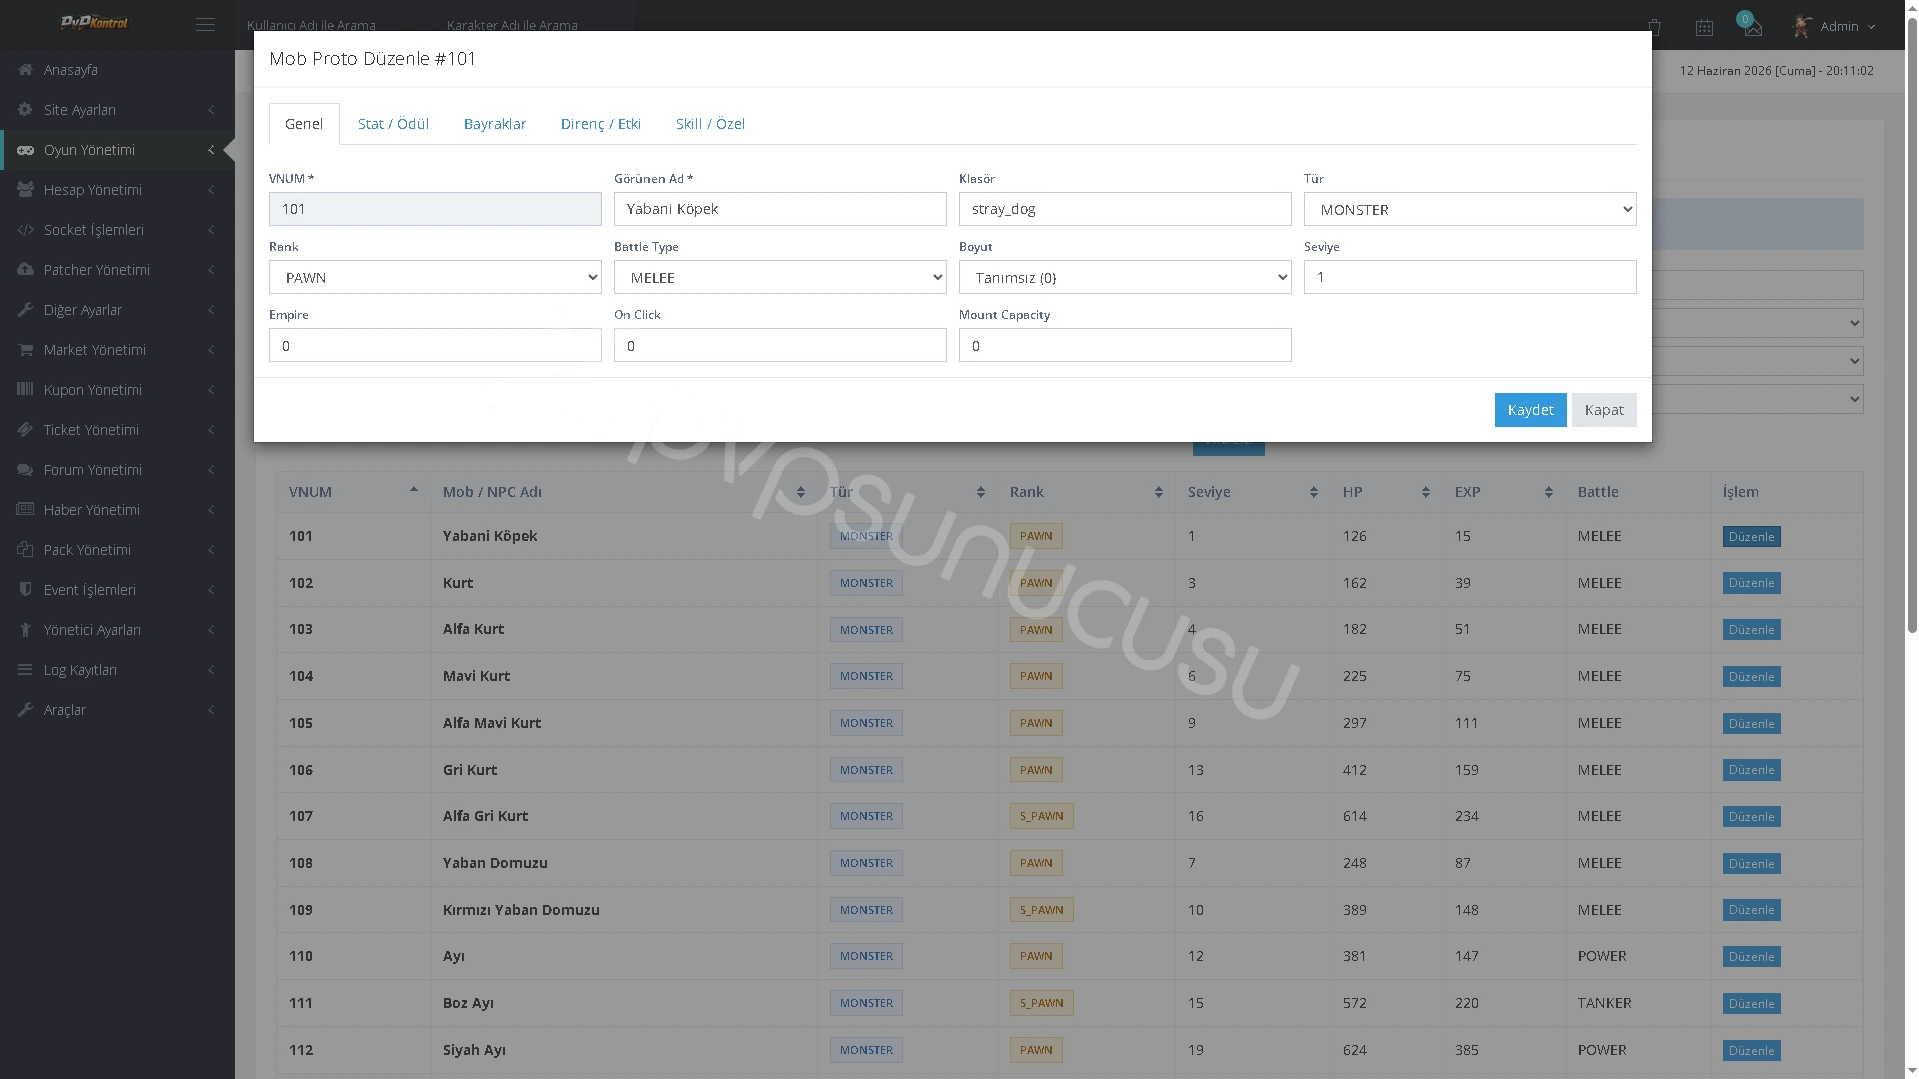Open the calendar icon in top bar
This screenshot has height=1079, width=1919.
pos(1704,27)
